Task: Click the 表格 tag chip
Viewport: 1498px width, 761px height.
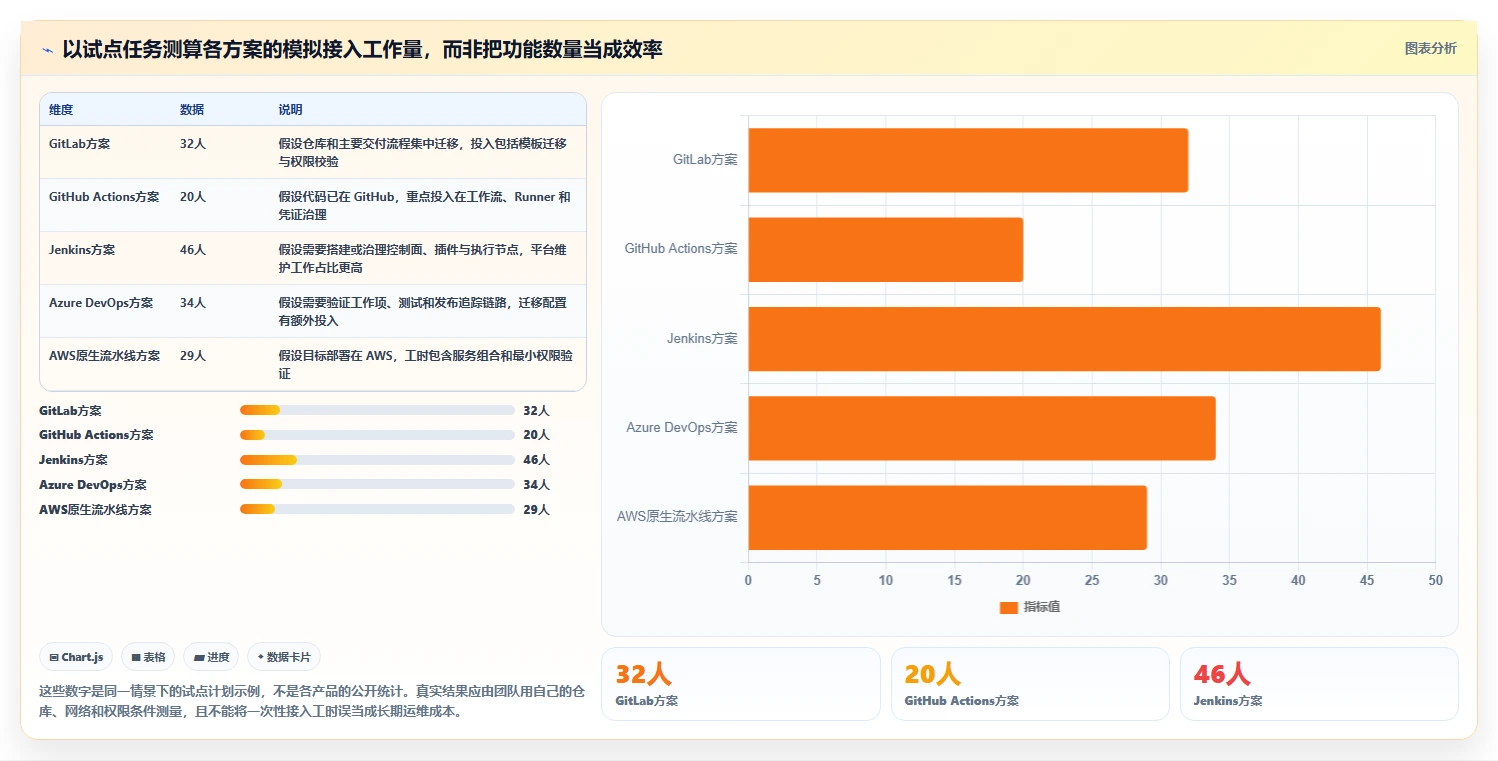Action: tap(148, 657)
